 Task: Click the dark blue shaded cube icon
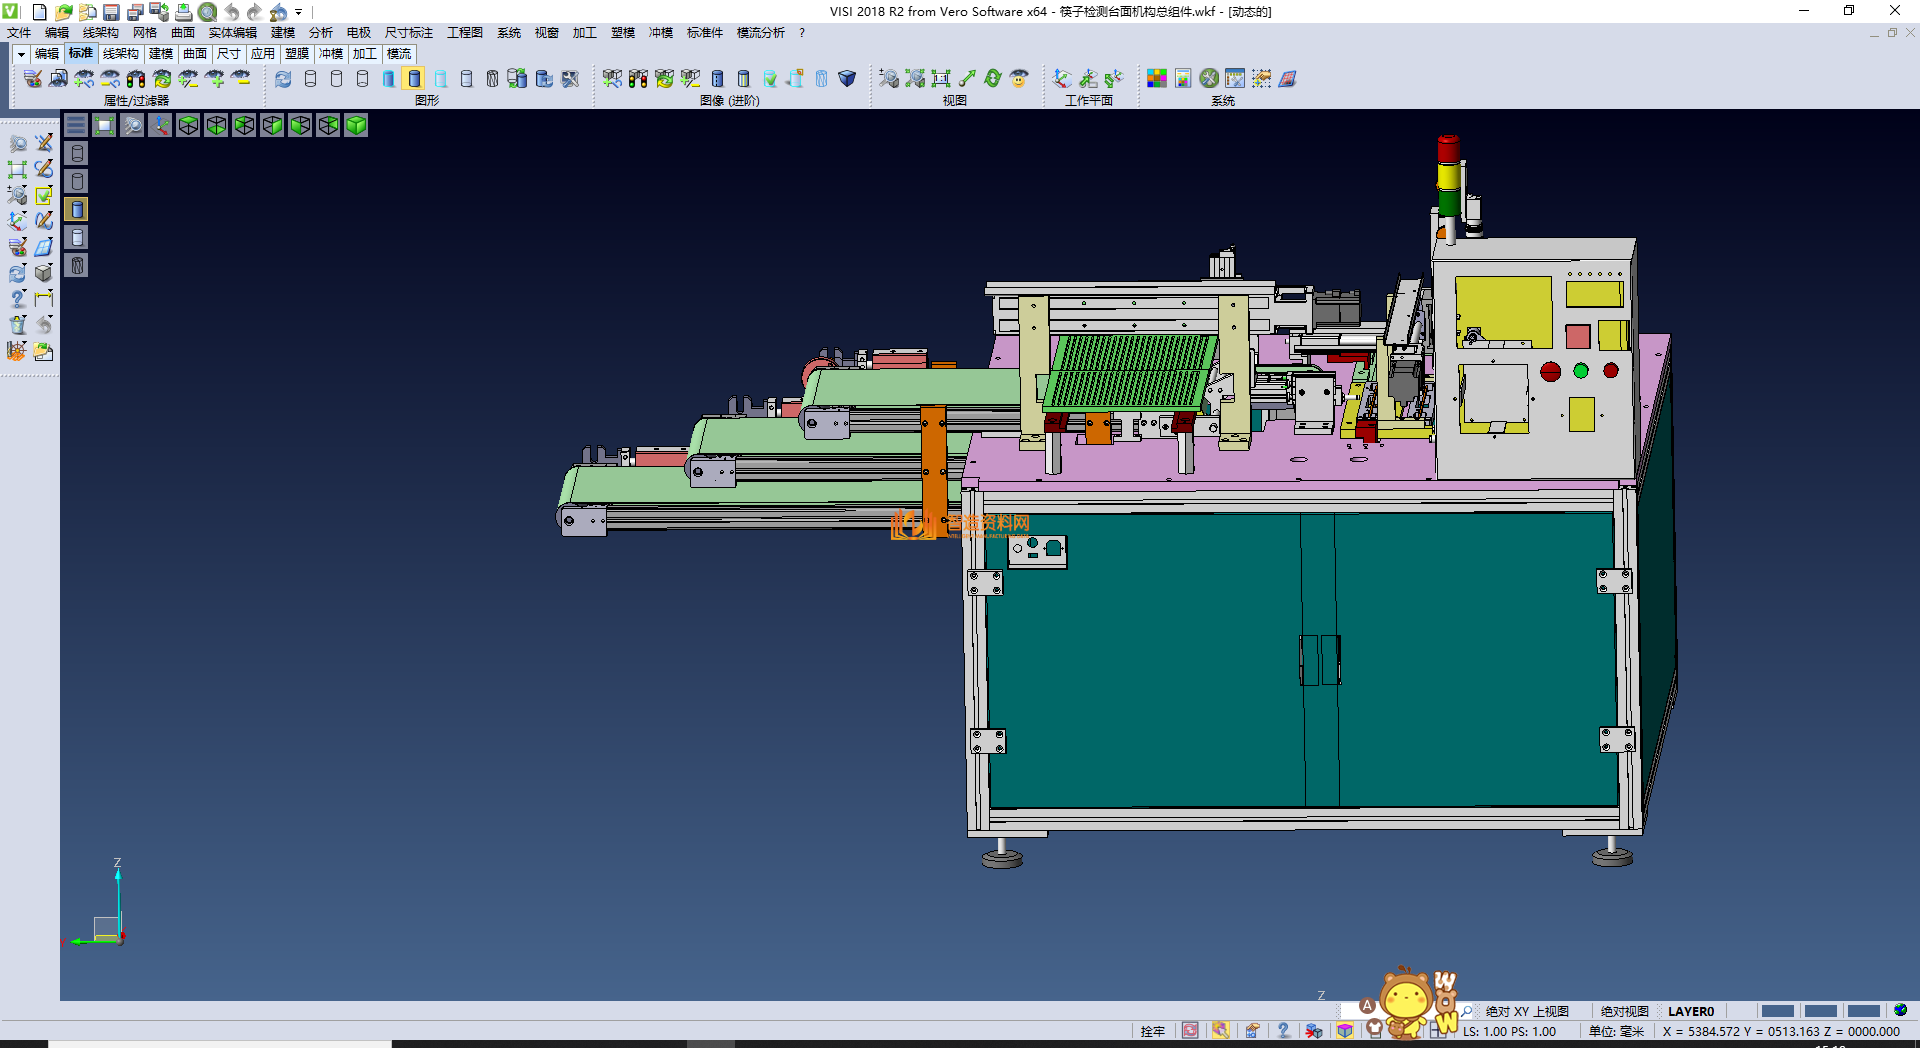(847, 79)
